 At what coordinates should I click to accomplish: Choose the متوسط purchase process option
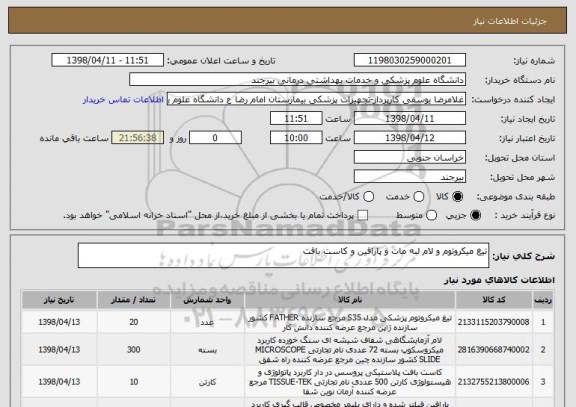[x=431, y=215]
